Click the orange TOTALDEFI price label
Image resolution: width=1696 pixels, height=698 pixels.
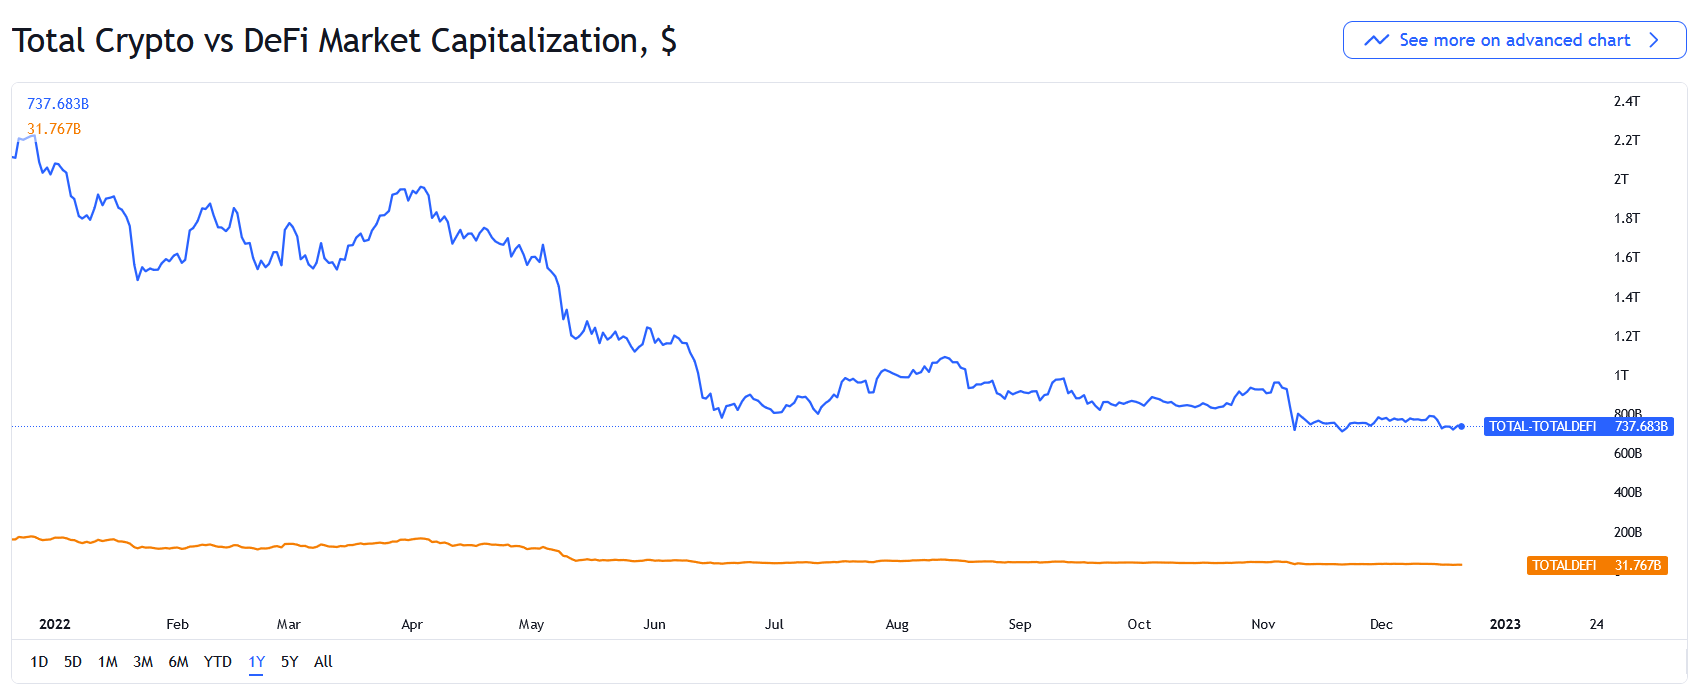1598,566
